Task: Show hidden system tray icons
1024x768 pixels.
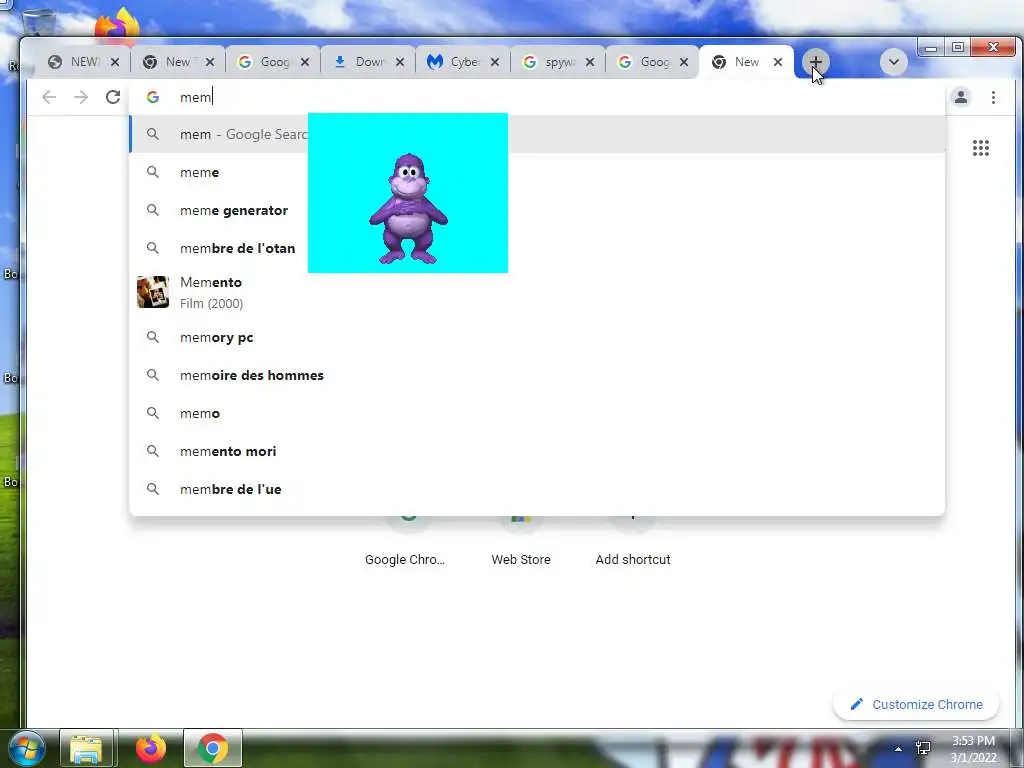Action: click(898, 749)
